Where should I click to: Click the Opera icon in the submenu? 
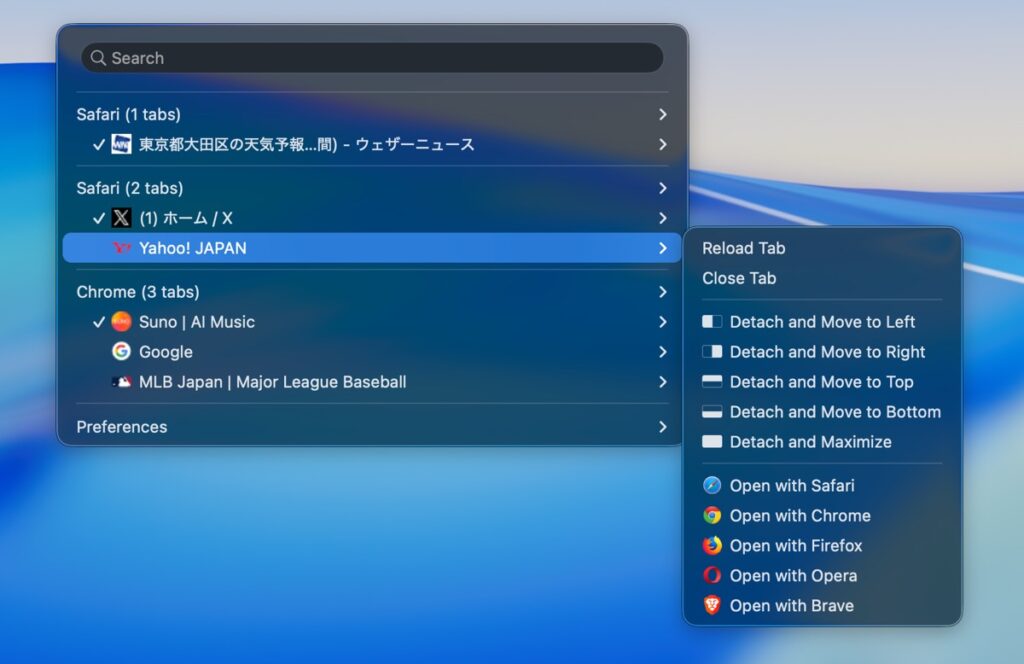point(712,576)
